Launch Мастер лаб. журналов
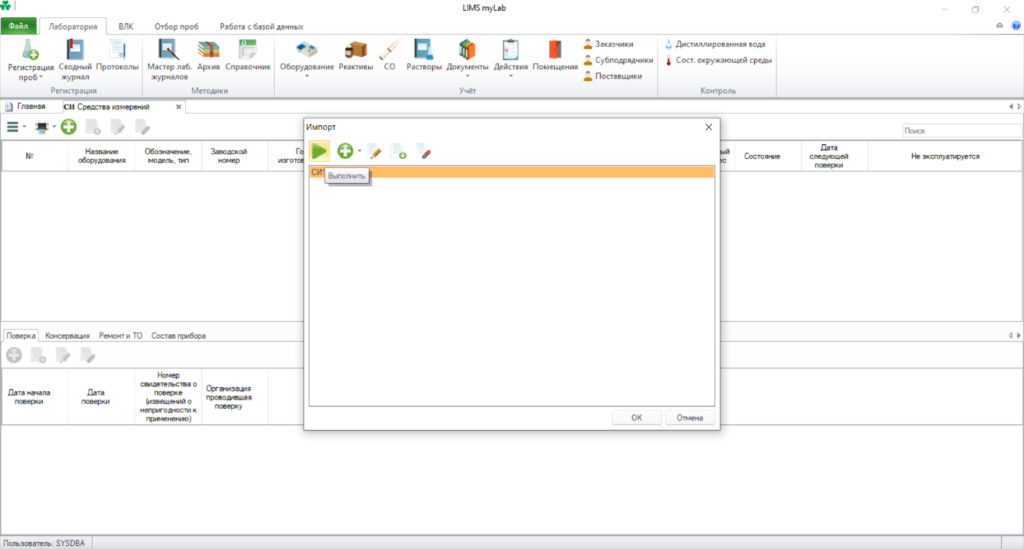This screenshot has width=1024, height=549. (169, 59)
